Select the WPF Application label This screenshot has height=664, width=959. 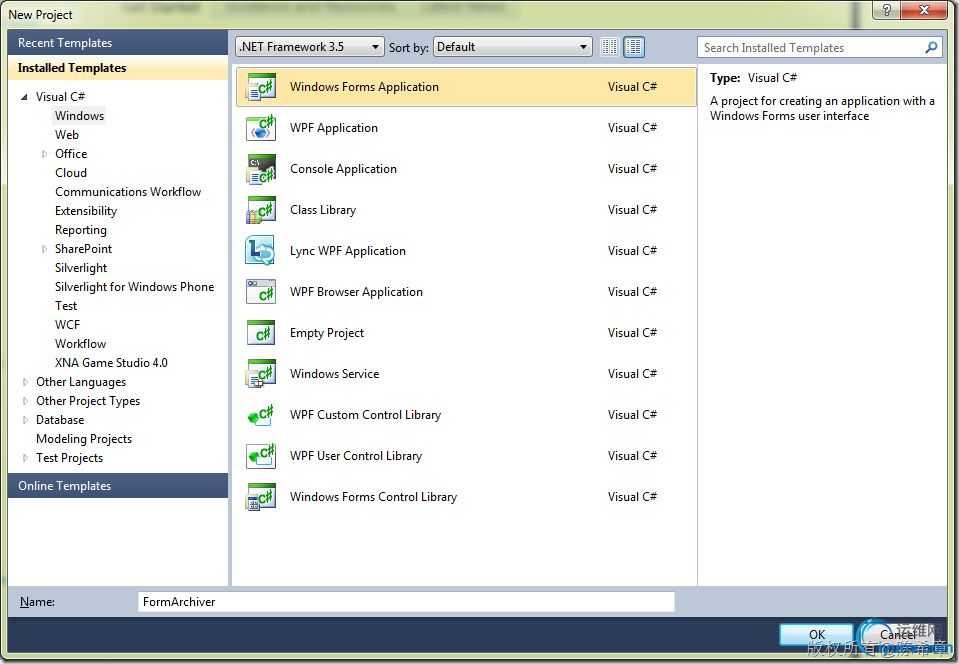(x=333, y=128)
